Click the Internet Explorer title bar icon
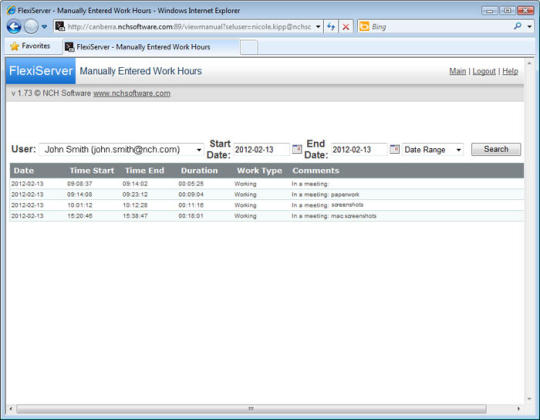 pos(11,10)
